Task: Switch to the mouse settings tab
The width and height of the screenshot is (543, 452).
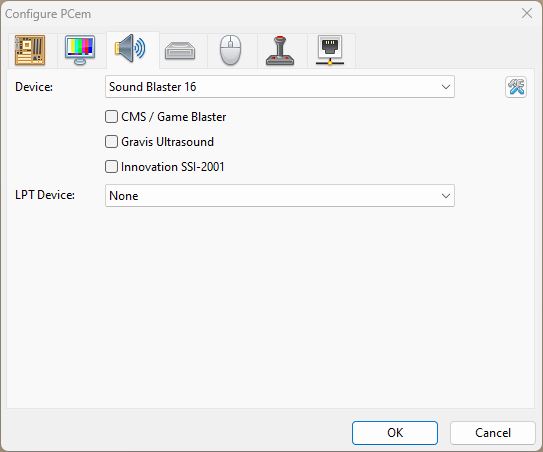Action: click(230, 50)
